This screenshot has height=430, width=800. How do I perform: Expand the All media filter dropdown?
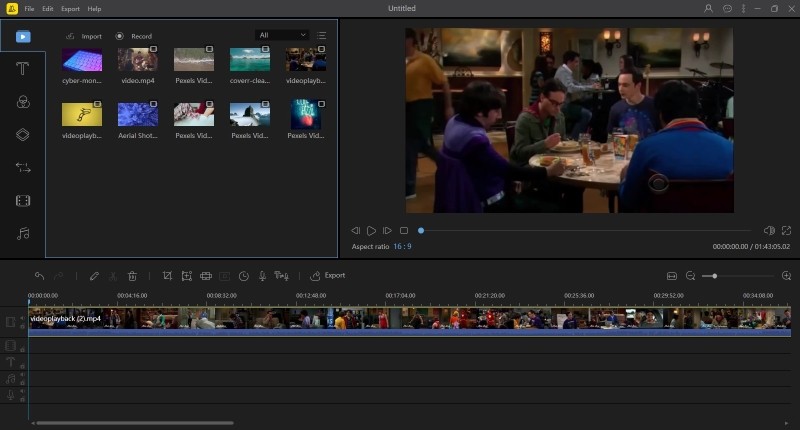(282, 35)
